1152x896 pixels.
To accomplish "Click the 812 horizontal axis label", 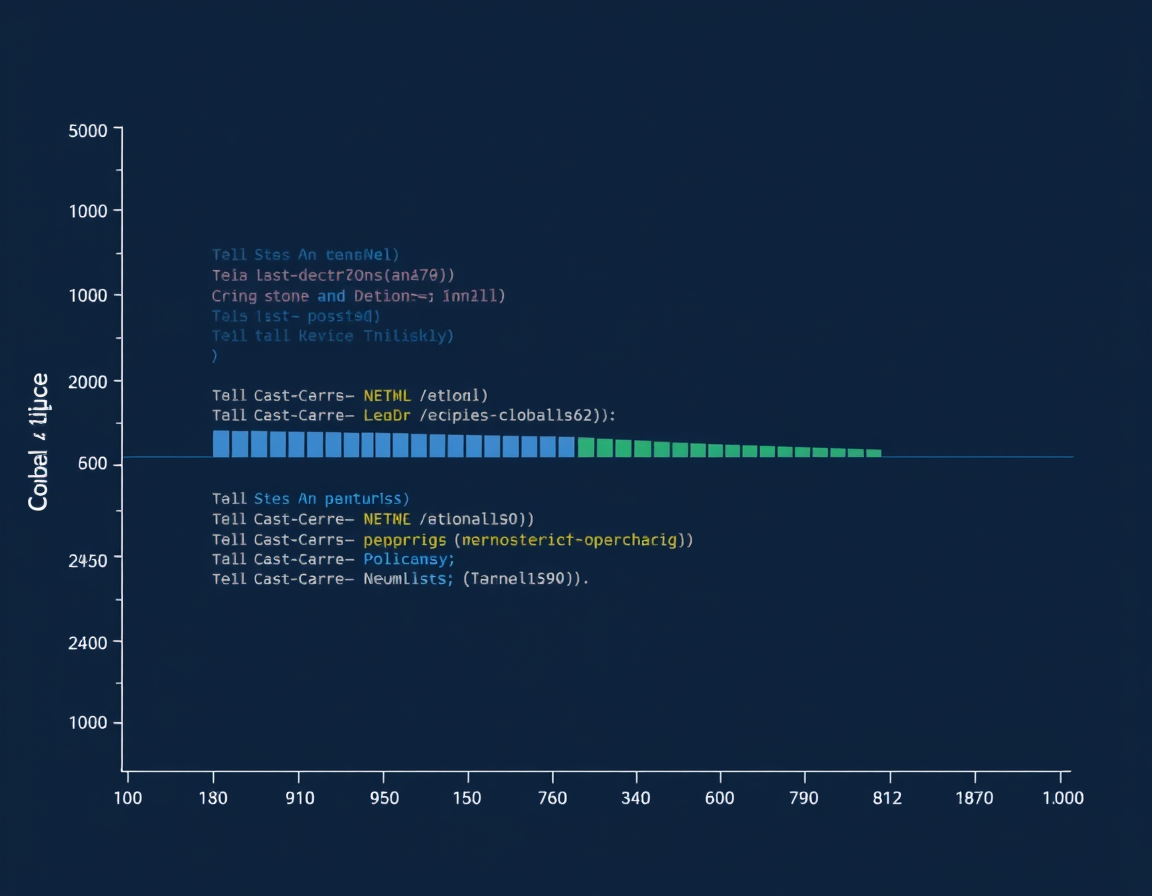I will 888,798.
